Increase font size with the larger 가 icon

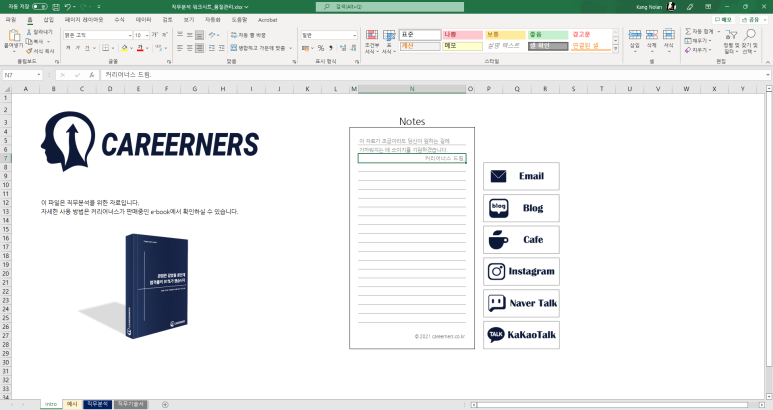point(155,35)
